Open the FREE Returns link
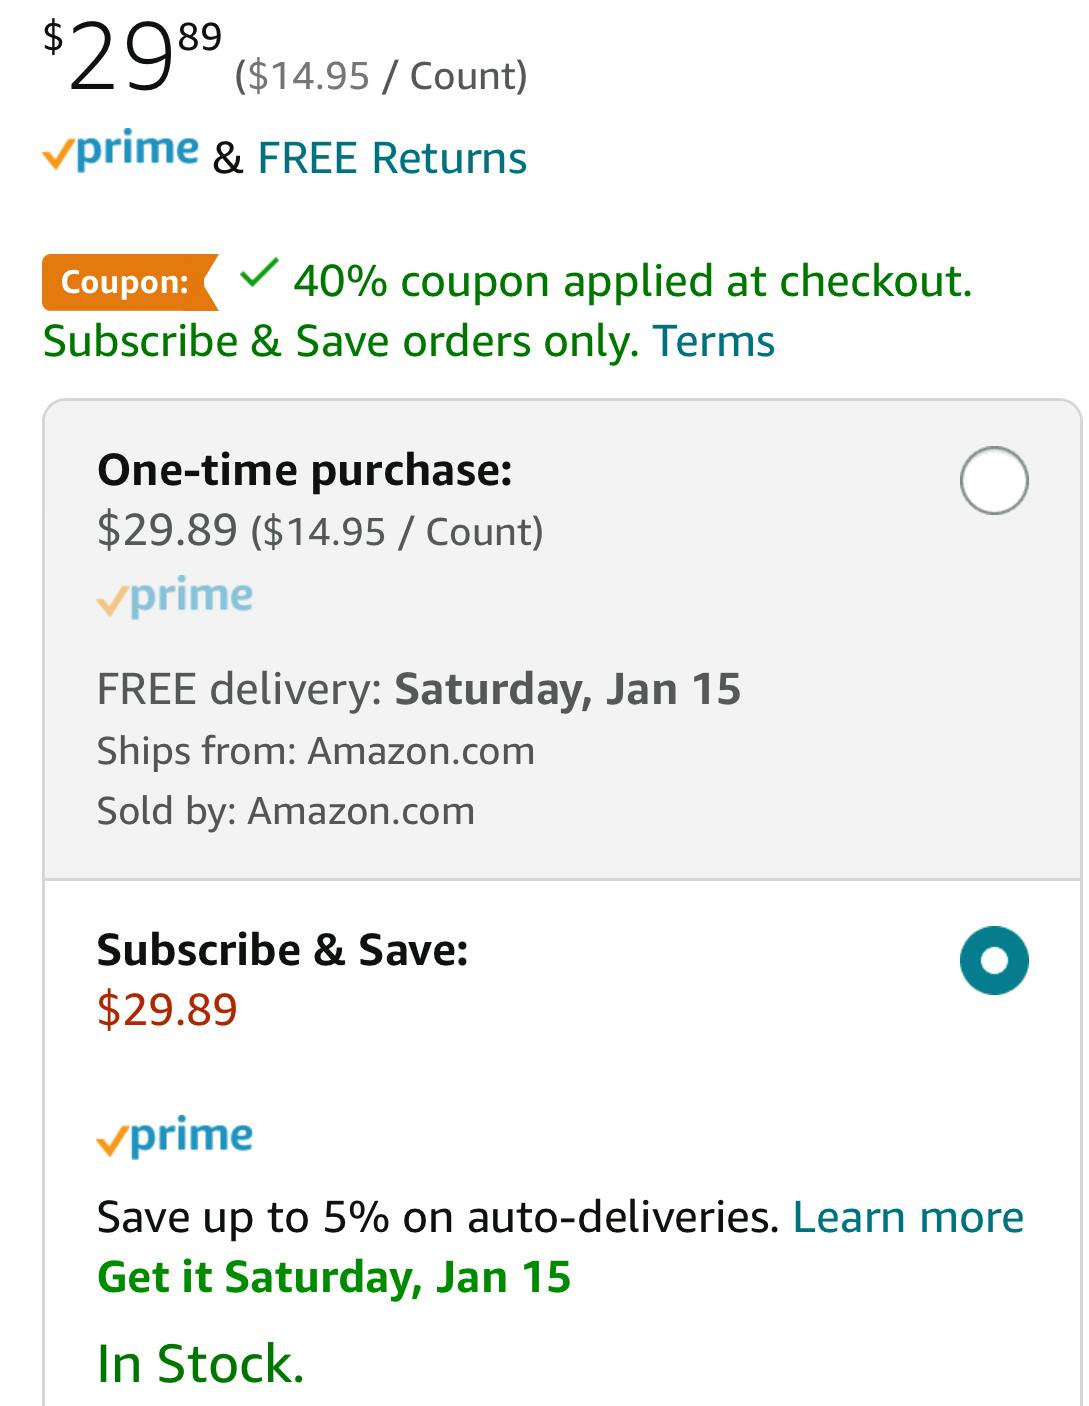Image resolution: width=1089 pixels, height=1406 pixels. 392,158
